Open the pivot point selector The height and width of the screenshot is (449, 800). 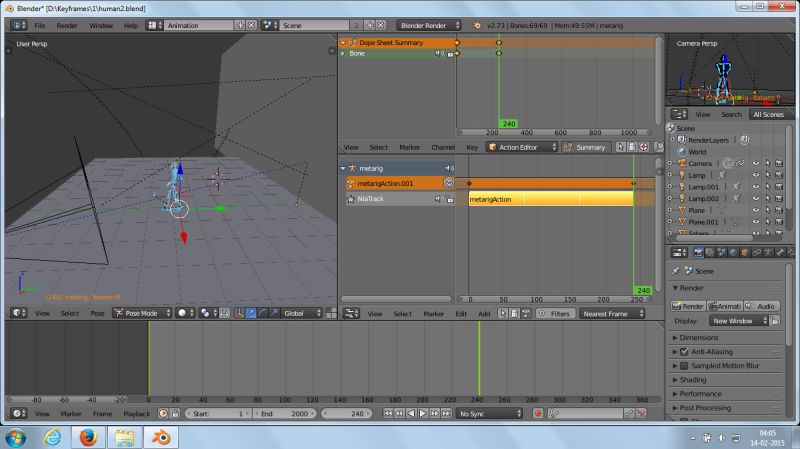tap(208, 313)
